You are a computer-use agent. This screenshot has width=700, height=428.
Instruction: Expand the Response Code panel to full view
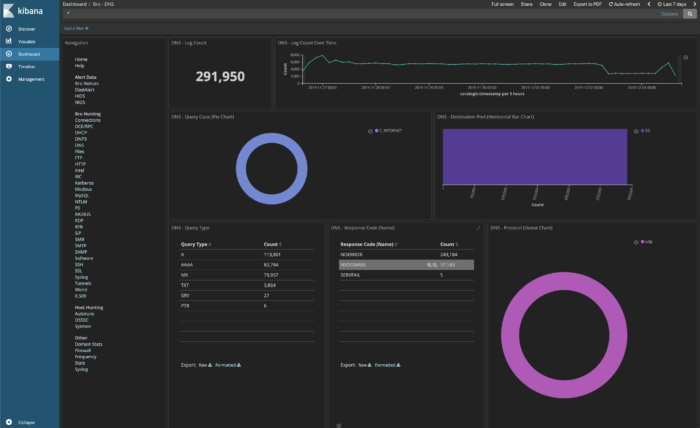(478, 229)
